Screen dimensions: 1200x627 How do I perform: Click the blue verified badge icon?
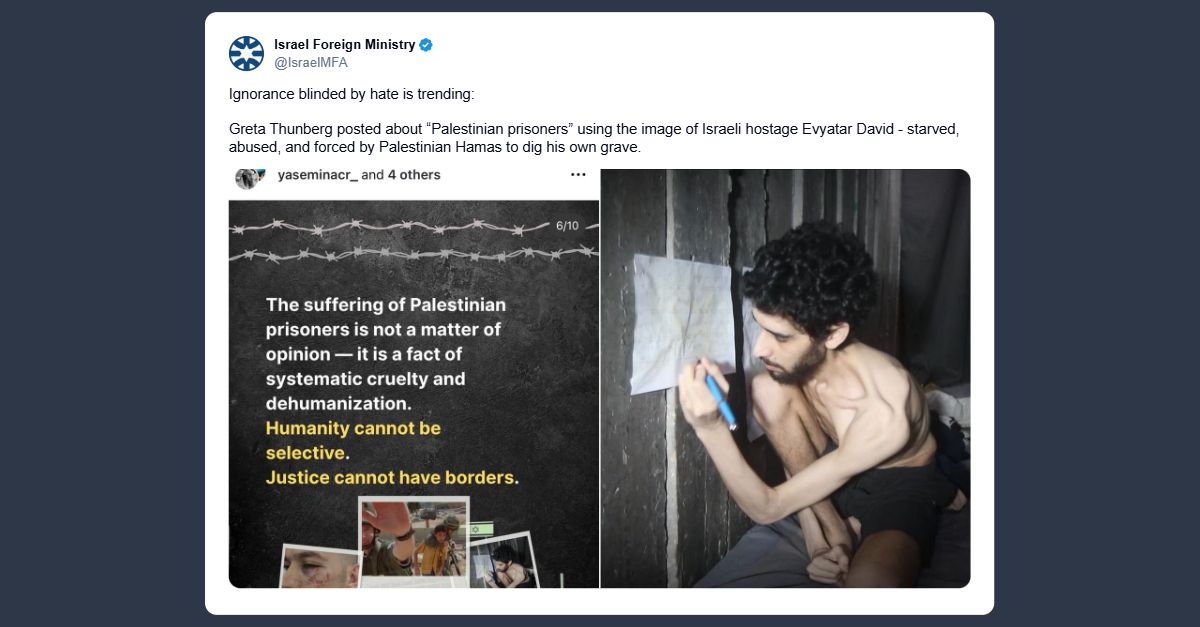point(426,45)
